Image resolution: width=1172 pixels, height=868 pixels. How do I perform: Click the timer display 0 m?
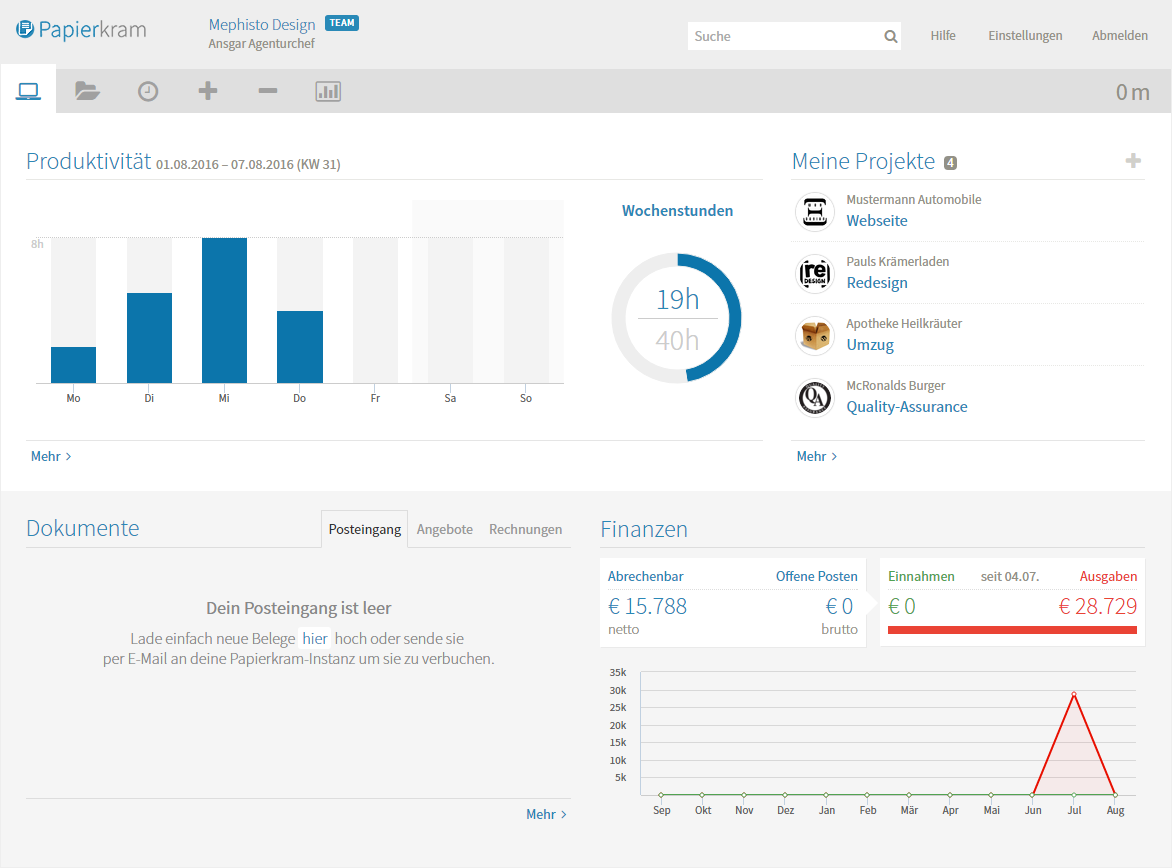click(1132, 92)
